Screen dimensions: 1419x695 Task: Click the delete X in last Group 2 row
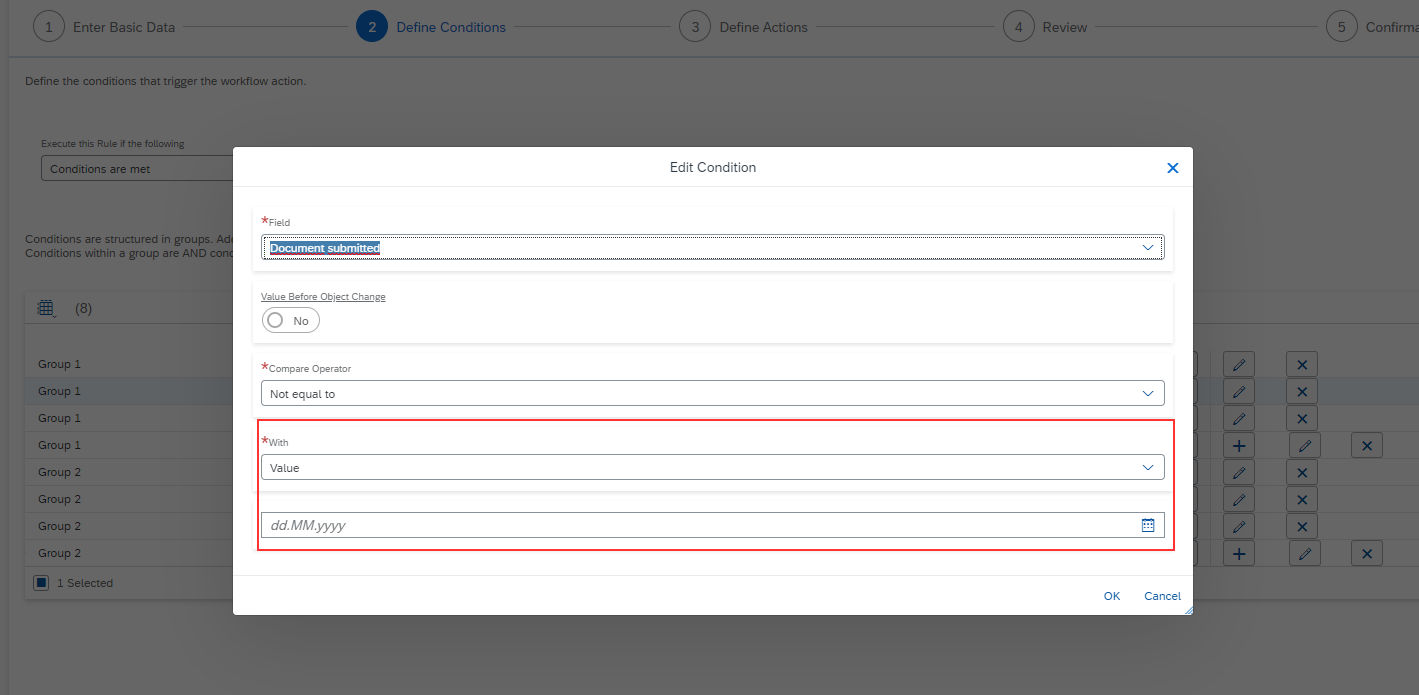[1366, 554]
